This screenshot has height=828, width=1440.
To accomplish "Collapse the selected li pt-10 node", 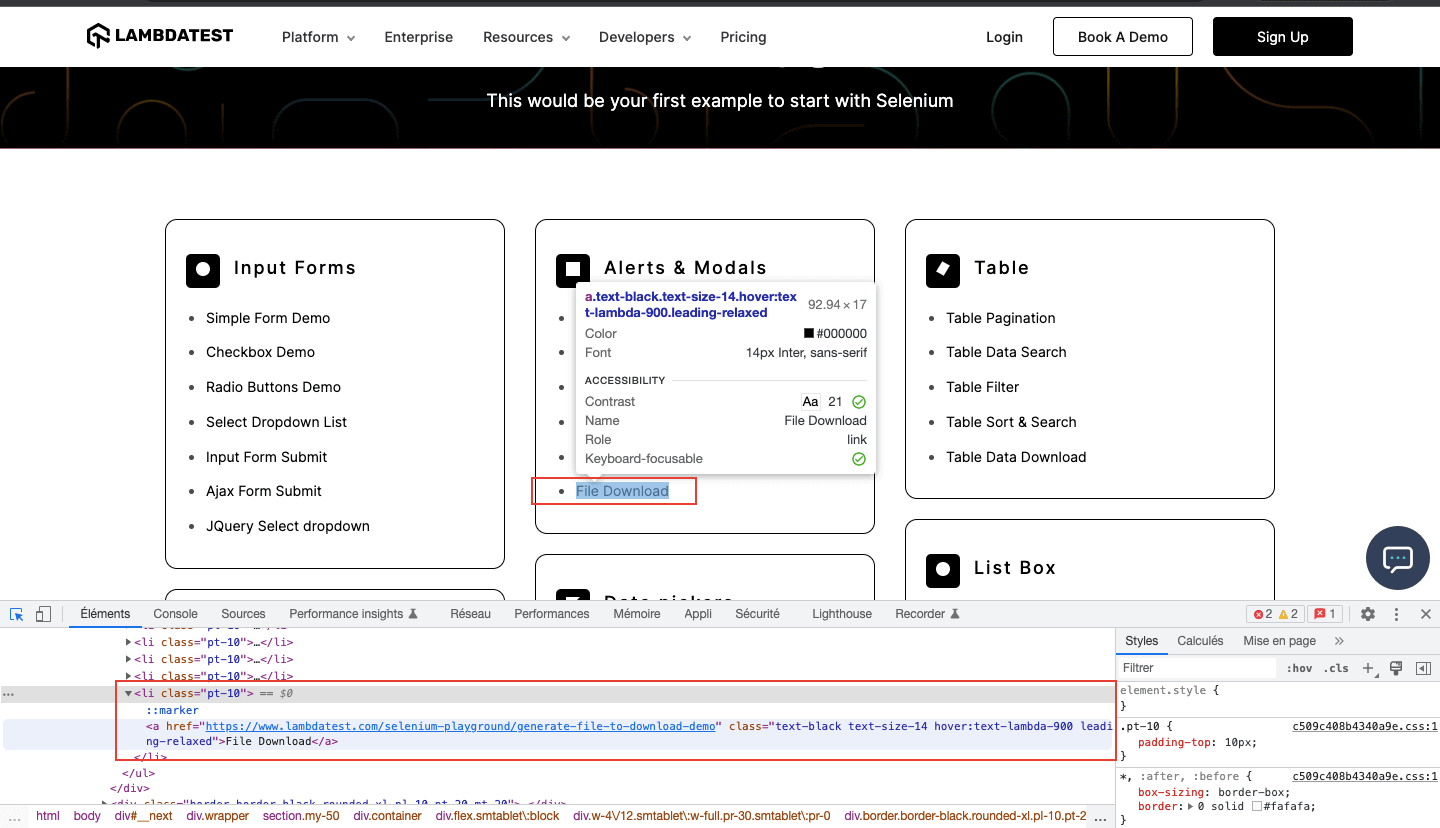I will click(128, 693).
